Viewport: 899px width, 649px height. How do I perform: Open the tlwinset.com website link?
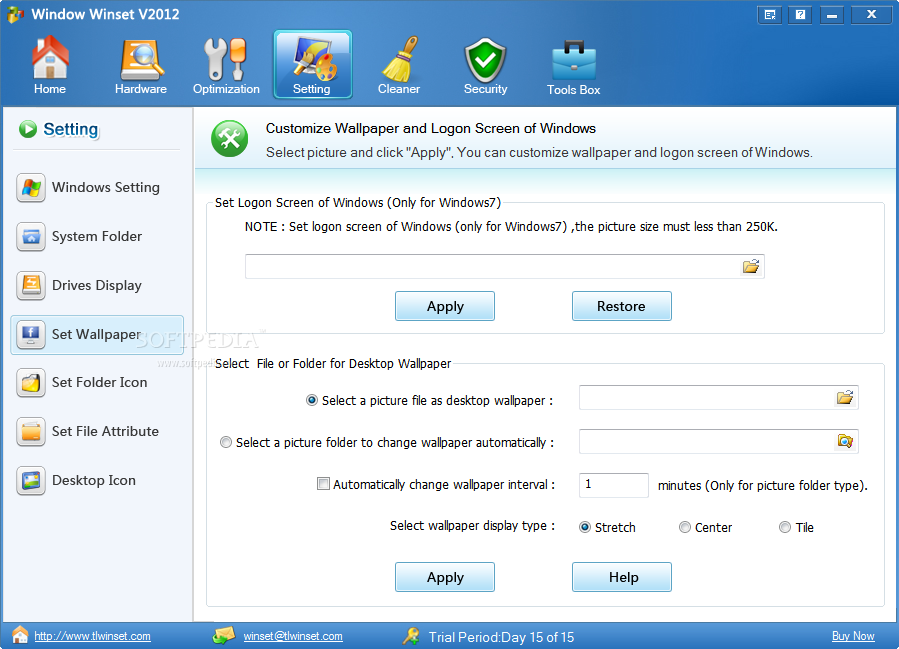click(x=92, y=636)
